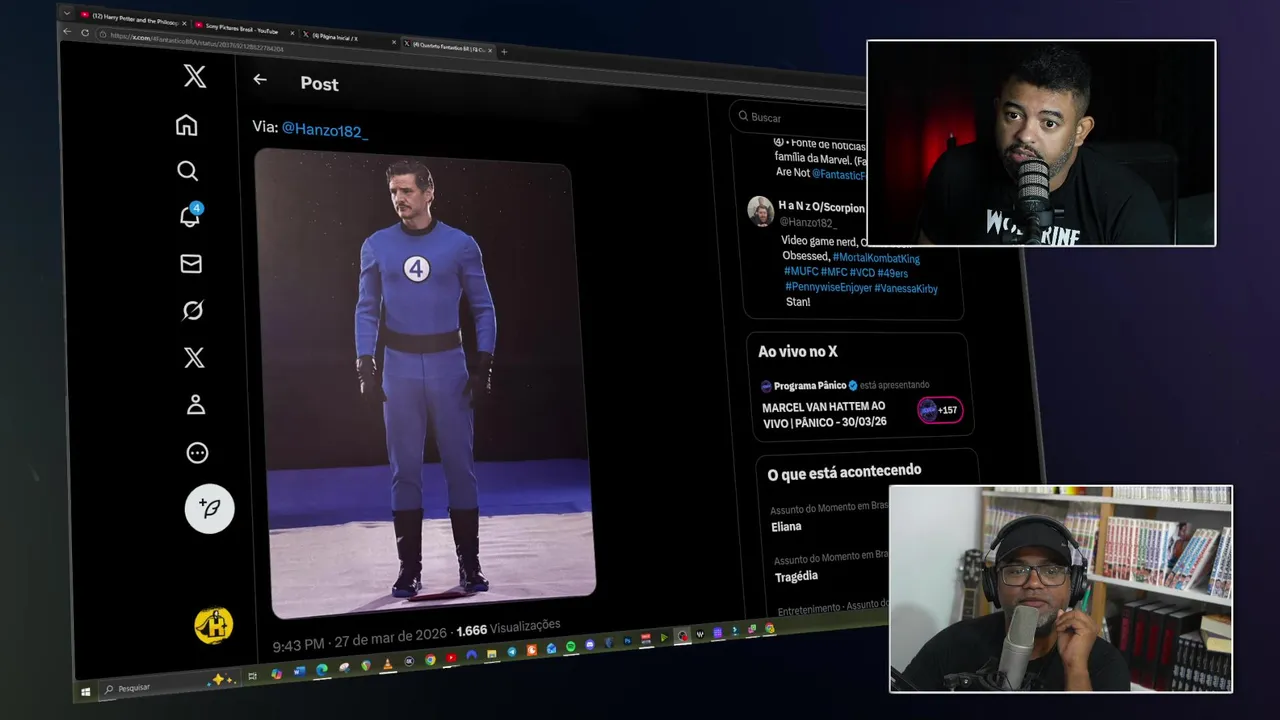Click the O que está acontecendo heading

(x=844, y=472)
